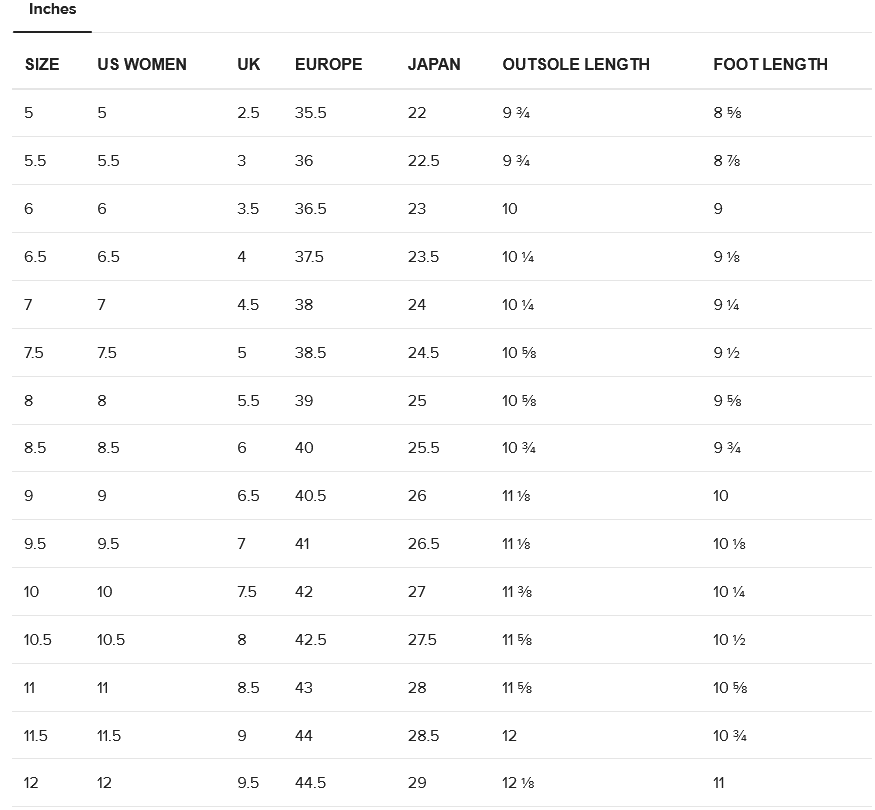Click Japan size 22.5 cell

click(423, 161)
